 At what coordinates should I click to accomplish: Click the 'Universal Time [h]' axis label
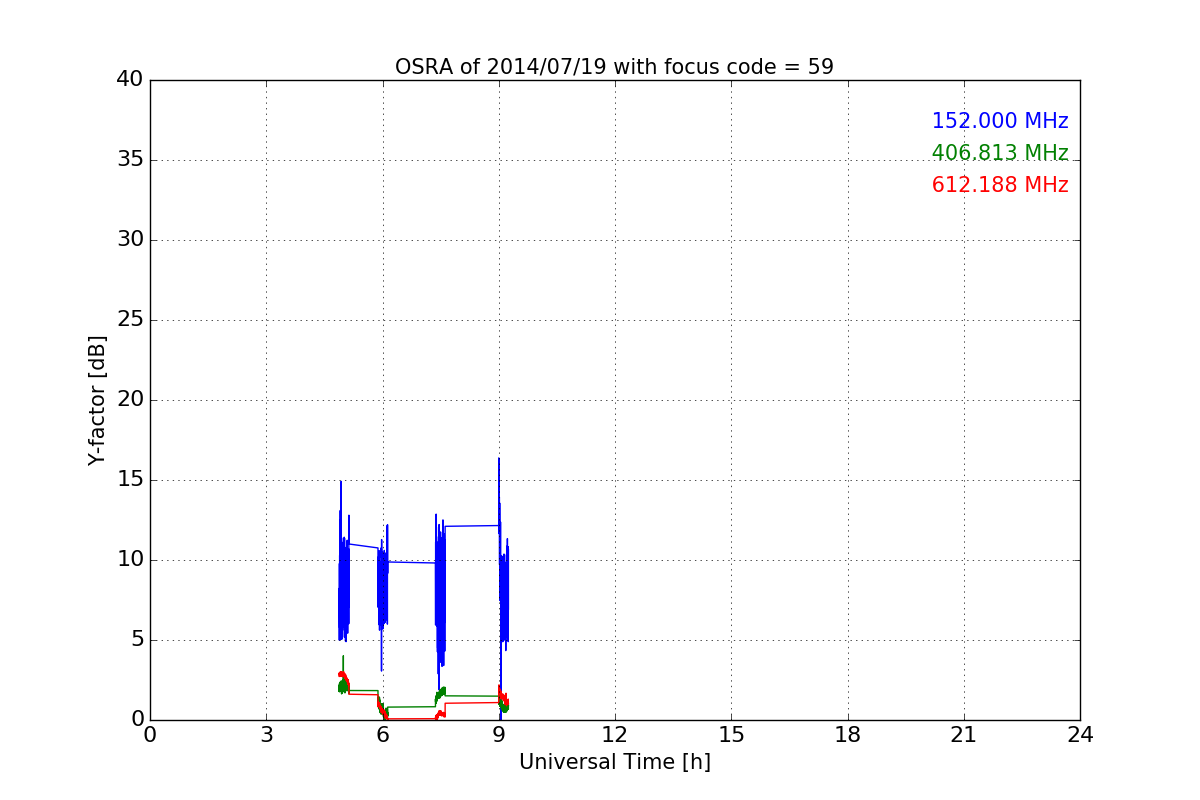pyautogui.click(x=614, y=762)
